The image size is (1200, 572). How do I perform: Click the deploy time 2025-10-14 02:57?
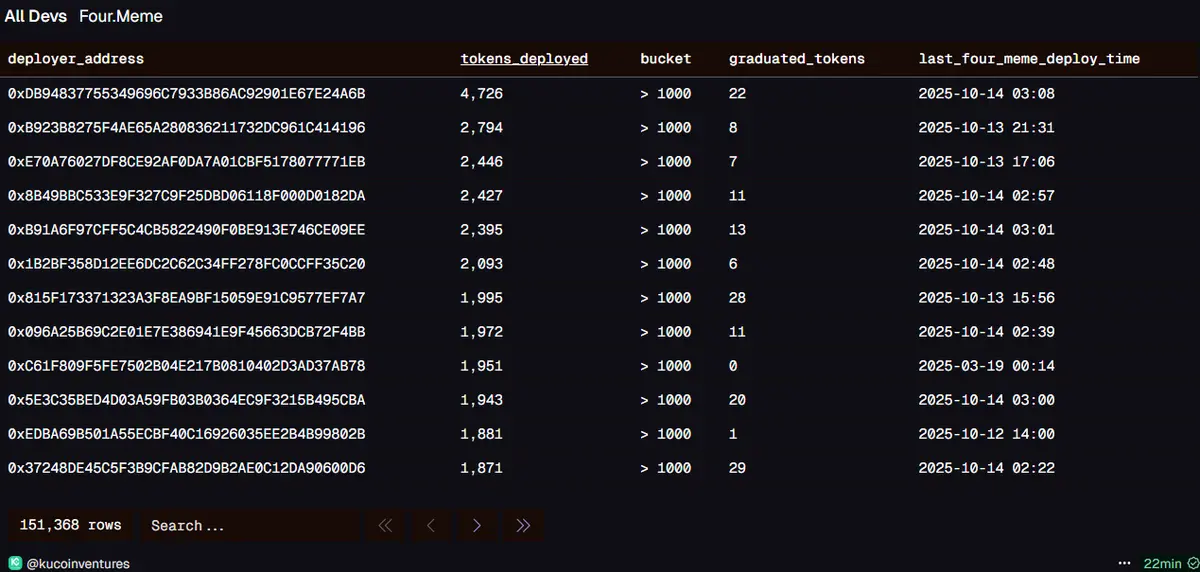[x=987, y=196]
